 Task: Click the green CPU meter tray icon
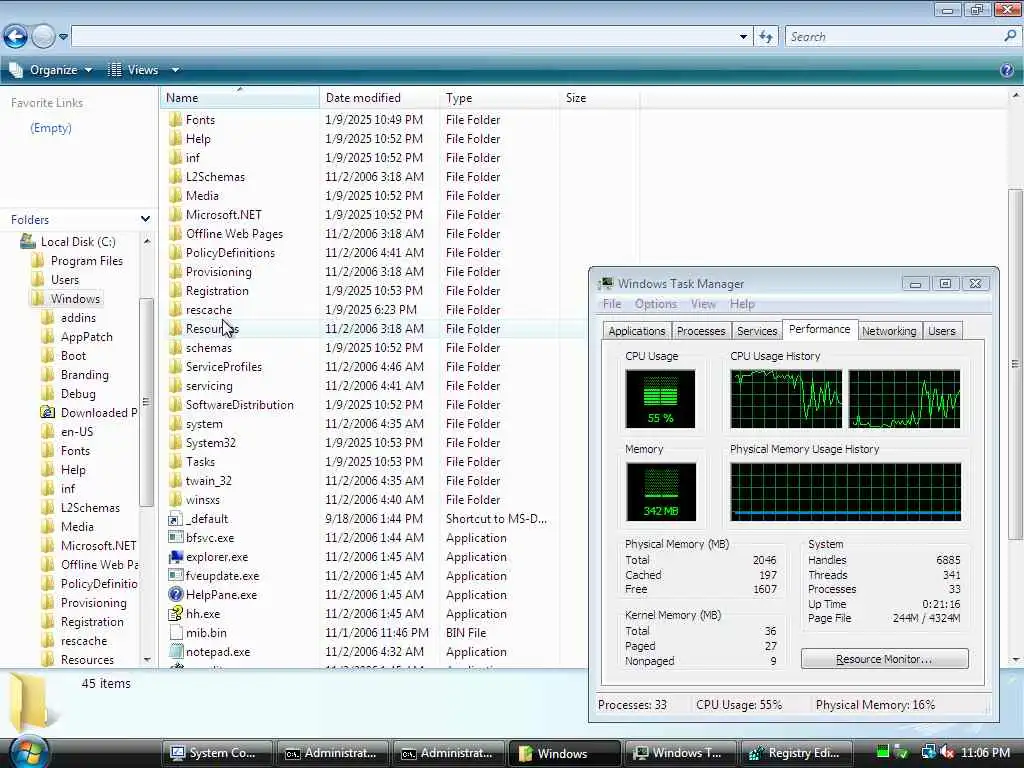(883, 752)
